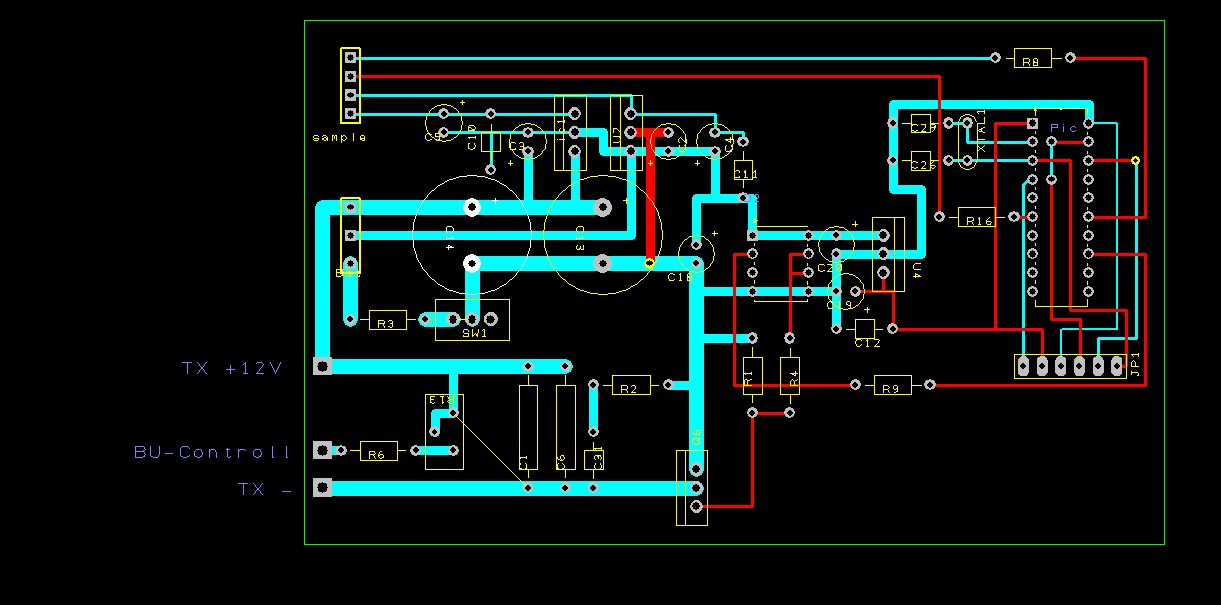Click capacitor C3 footprint
The height and width of the screenshot is (605, 1221).
tap(527, 142)
